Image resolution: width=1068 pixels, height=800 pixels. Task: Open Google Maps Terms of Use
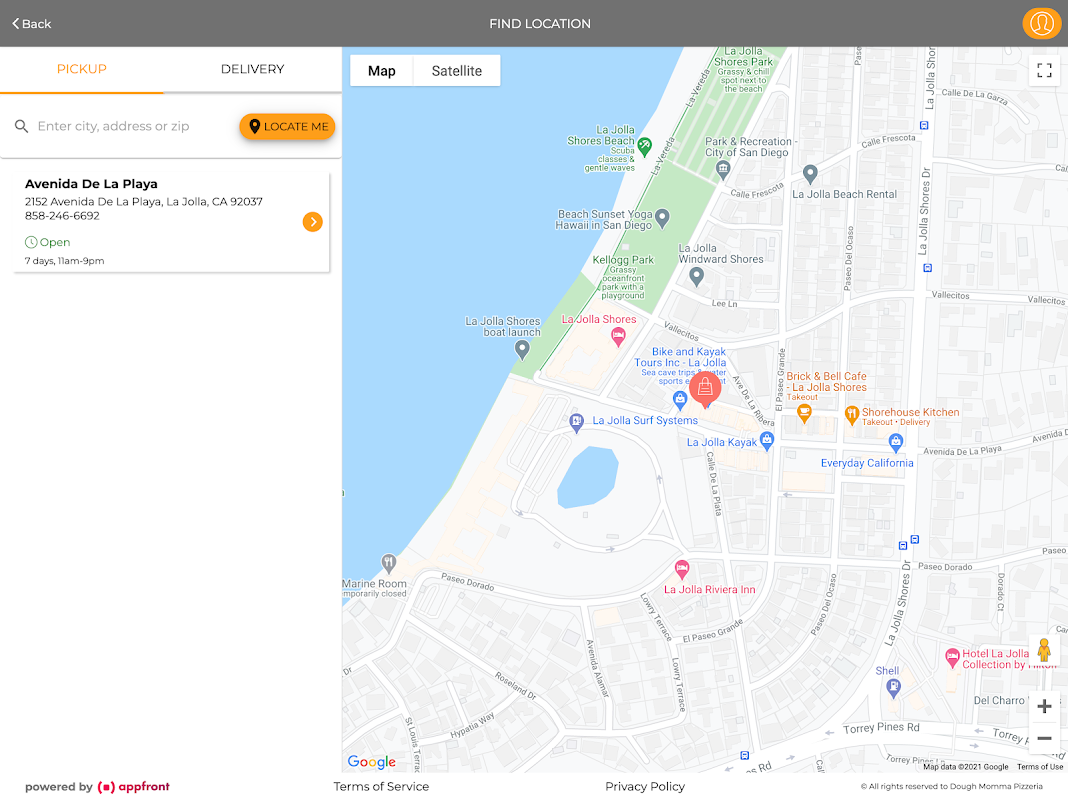[x=1039, y=767]
